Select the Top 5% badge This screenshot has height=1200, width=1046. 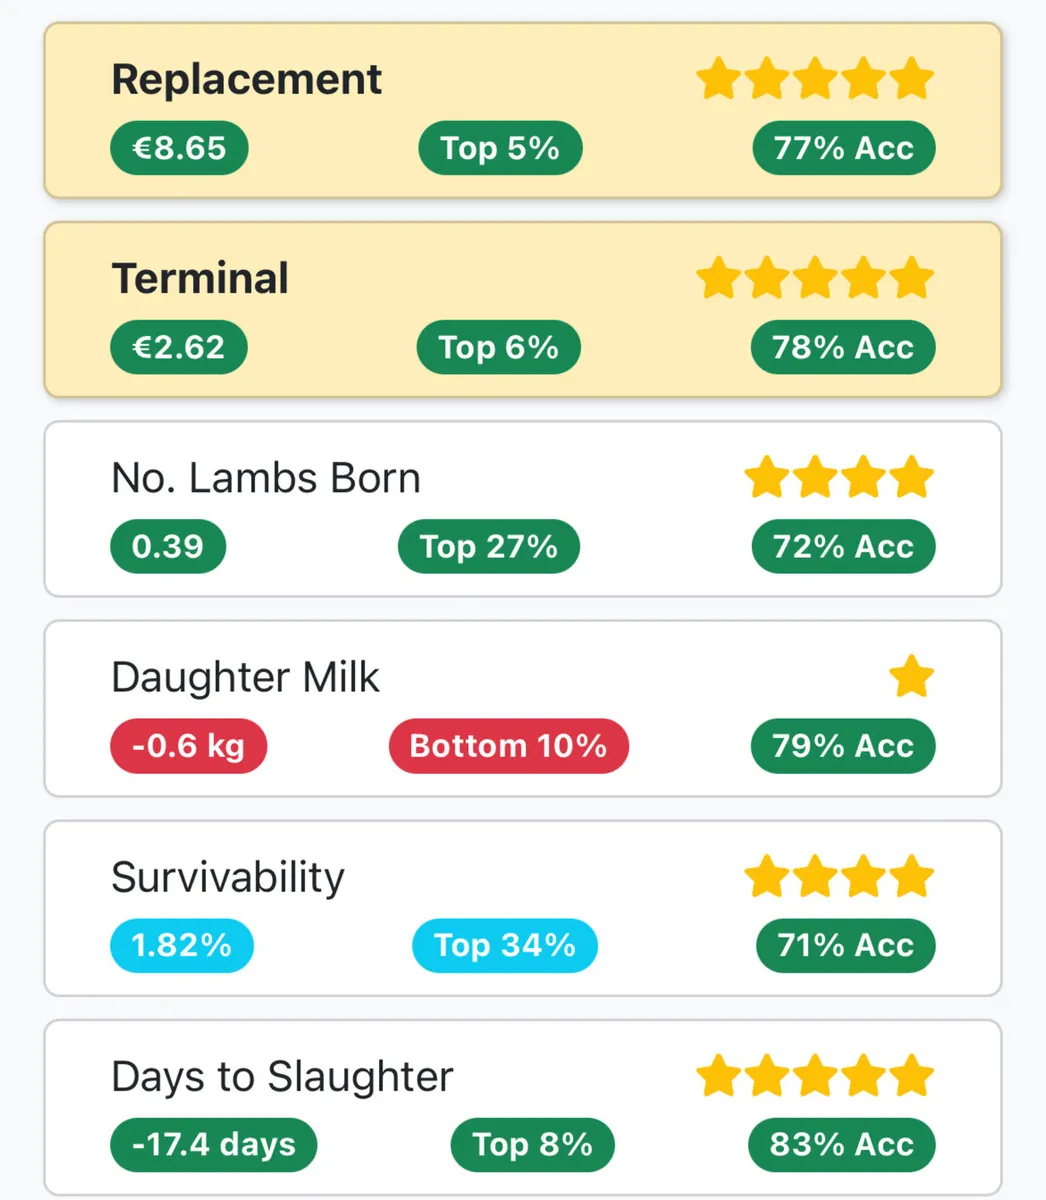tap(500, 148)
